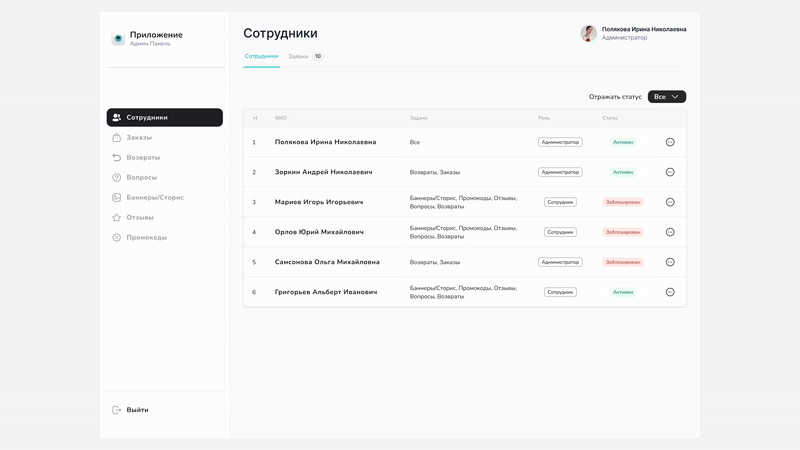Click Администратор role badge for Самсонова
The image size is (800, 450).
pyautogui.click(x=560, y=262)
